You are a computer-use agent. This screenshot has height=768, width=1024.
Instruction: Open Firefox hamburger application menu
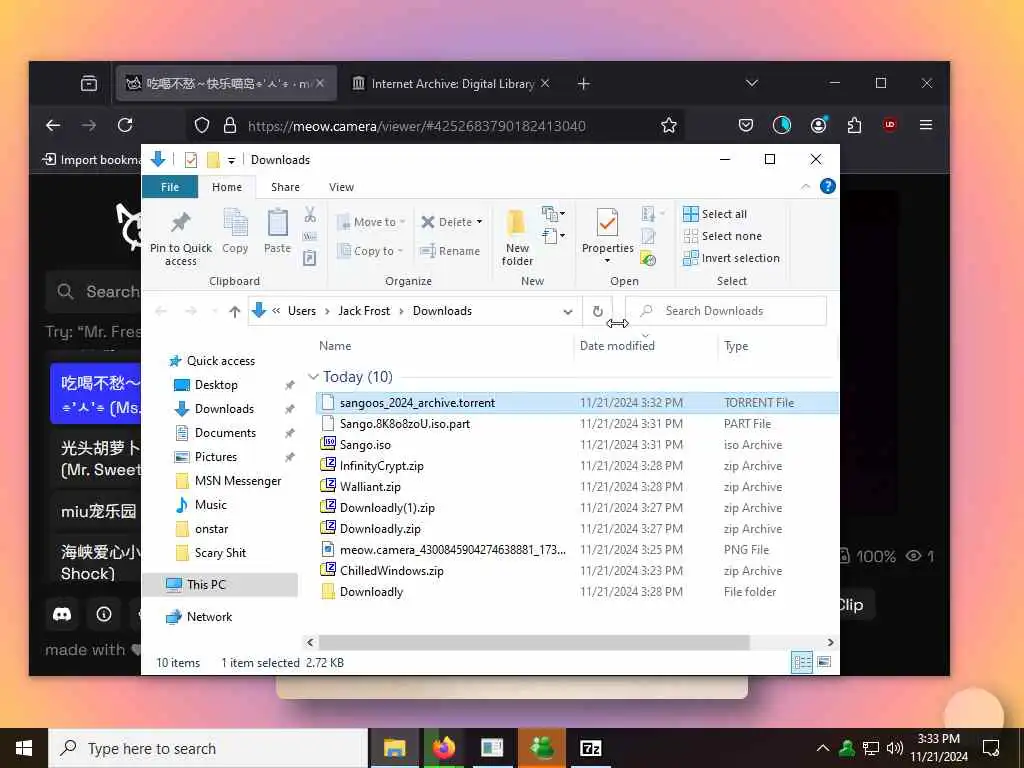(926, 125)
